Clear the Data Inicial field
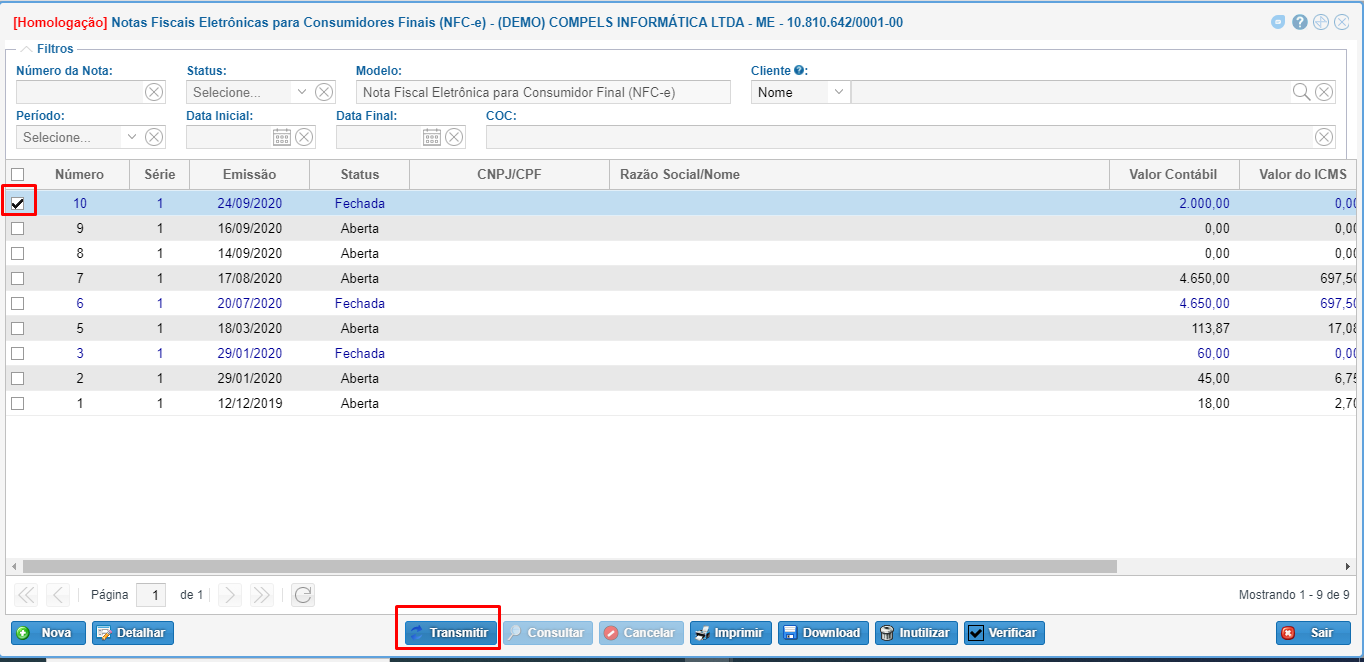 (x=304, y=137)
